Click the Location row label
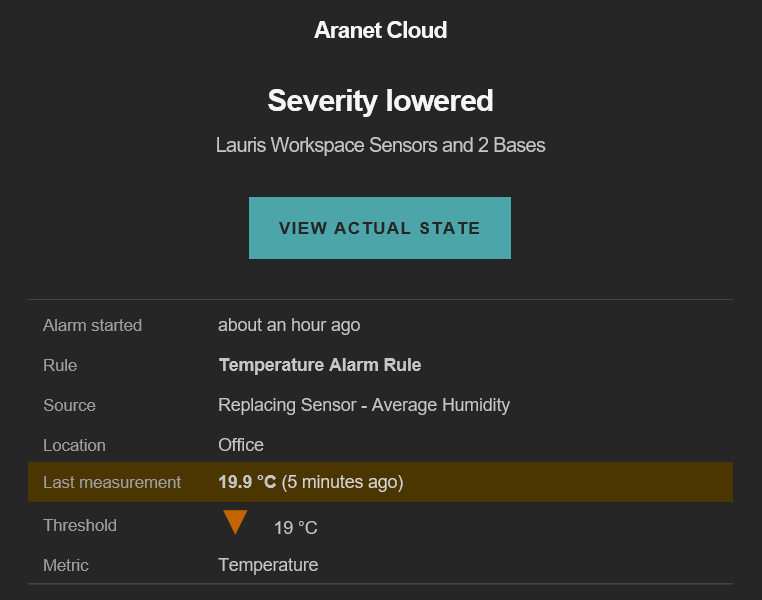The height and width of the screenshot is (600, 762). point(74,445)
